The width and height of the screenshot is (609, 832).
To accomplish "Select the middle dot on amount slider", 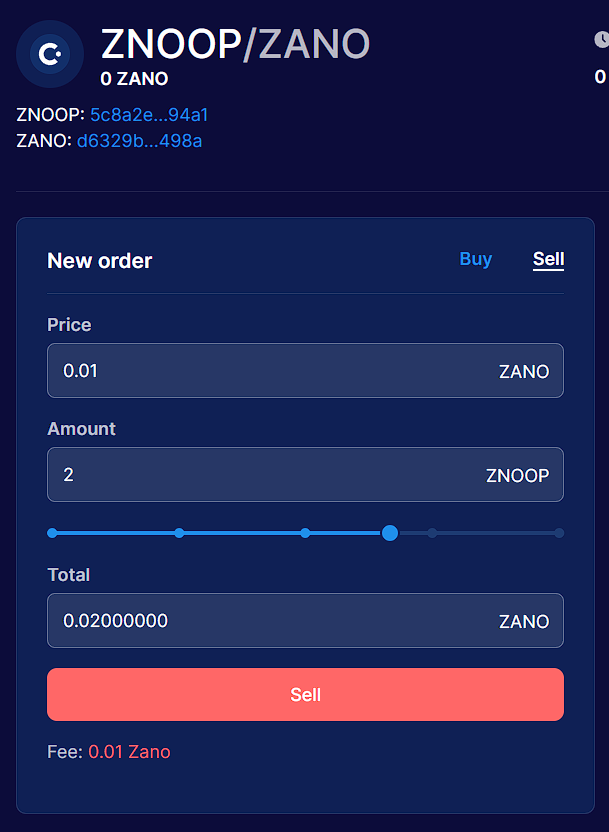I will click(305, 533).
